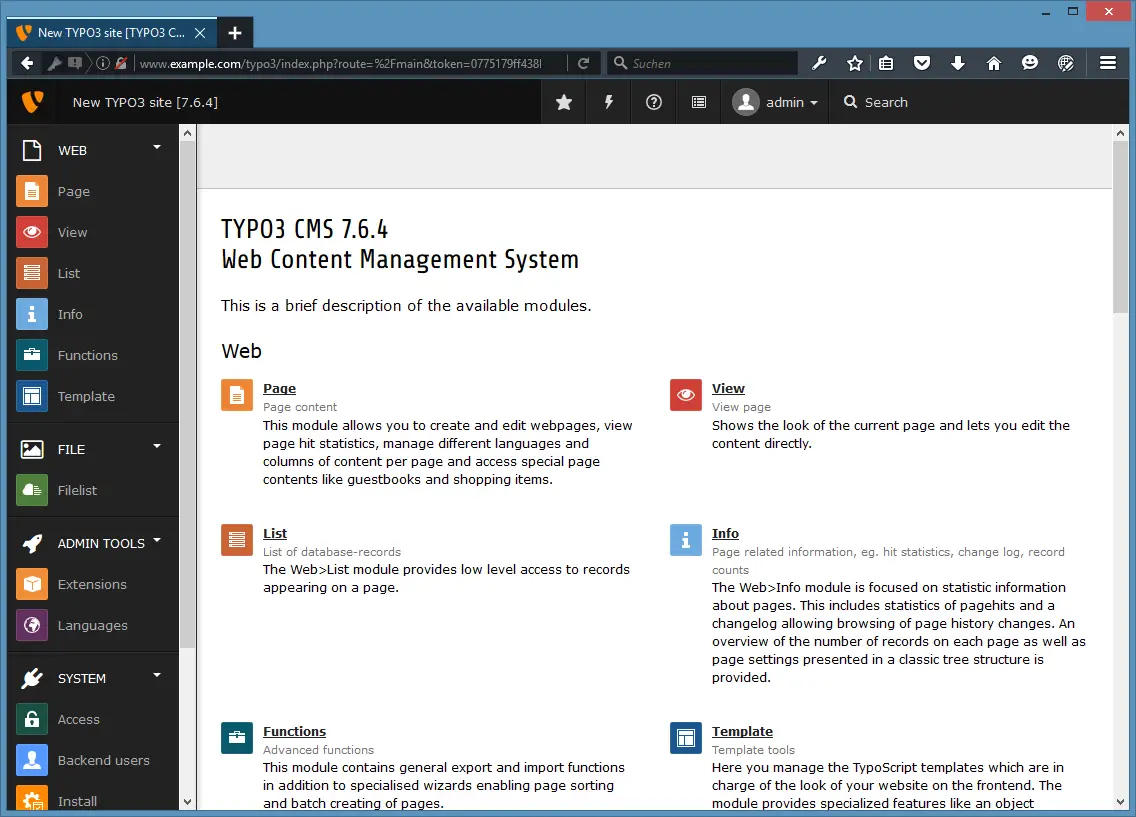Click the Suchen browser search box
1136x817 pixels.
[703, 64]
